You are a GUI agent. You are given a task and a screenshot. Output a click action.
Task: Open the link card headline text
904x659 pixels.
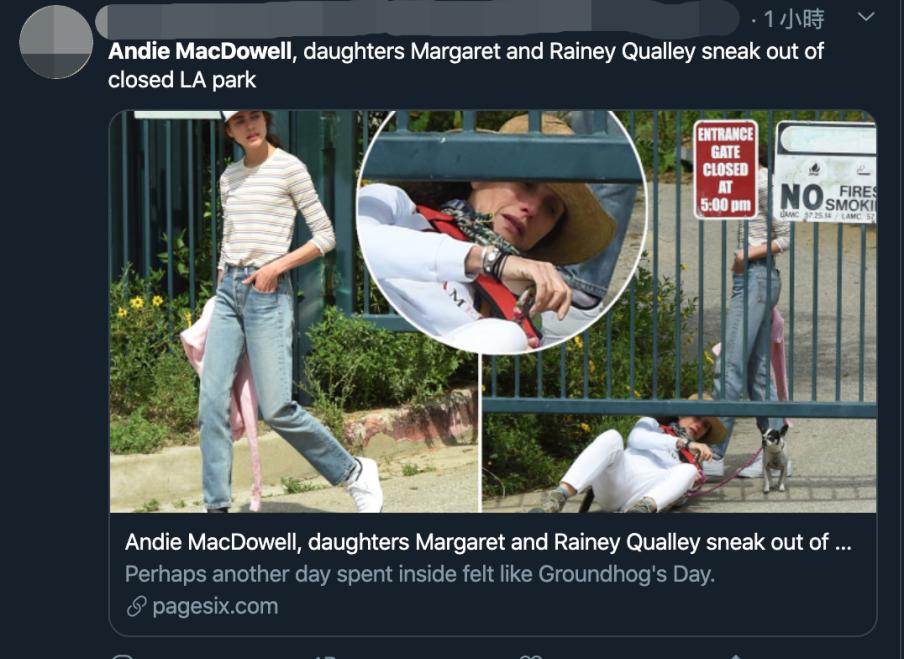pyautogui.click(x=488, y=542)
